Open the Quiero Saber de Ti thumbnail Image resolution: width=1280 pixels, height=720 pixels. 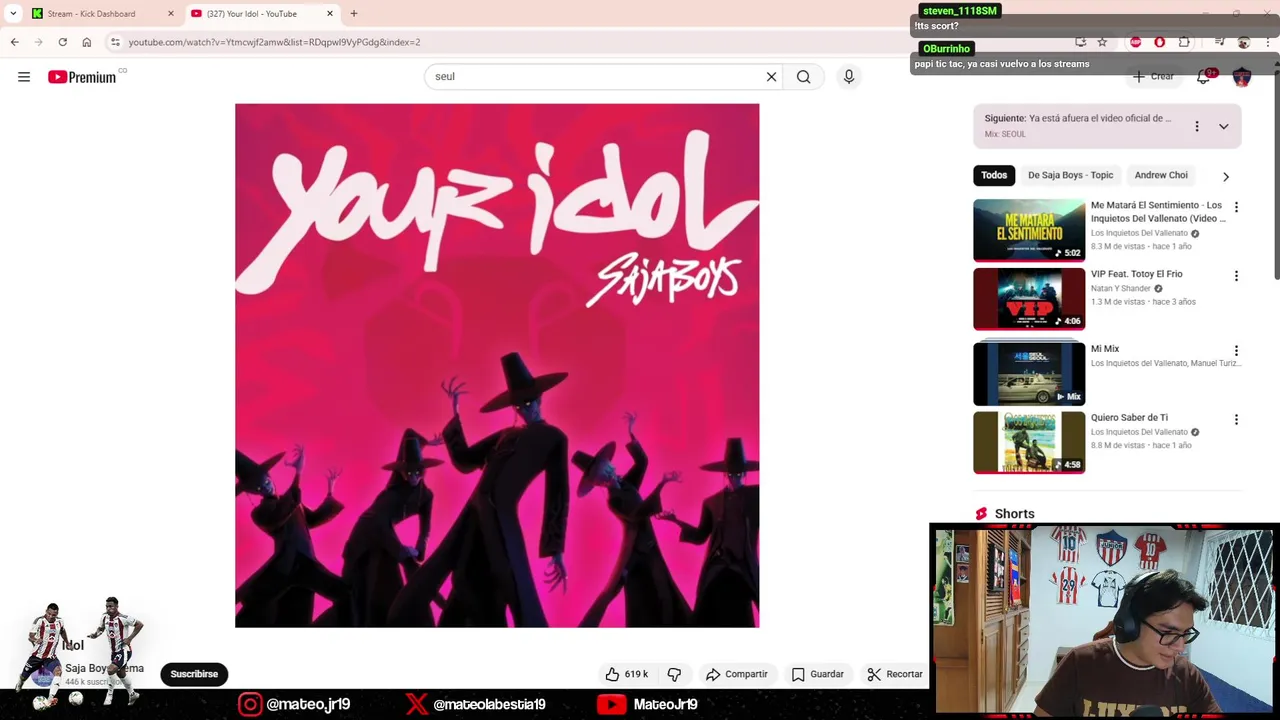coord(1029,443)
